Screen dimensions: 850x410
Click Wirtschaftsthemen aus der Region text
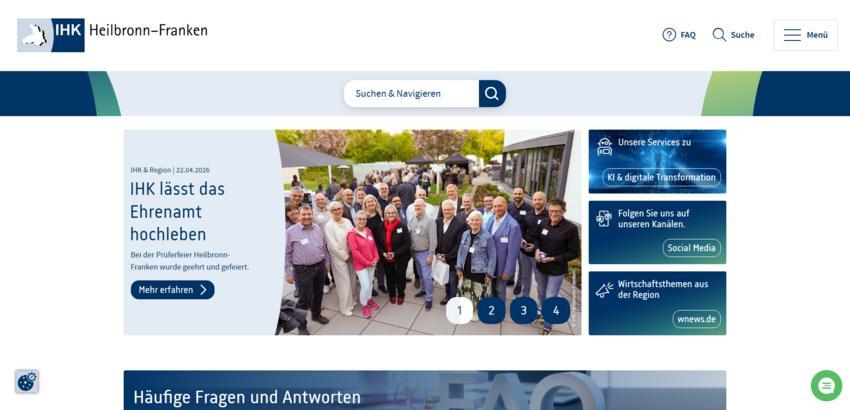click(663, 289)
